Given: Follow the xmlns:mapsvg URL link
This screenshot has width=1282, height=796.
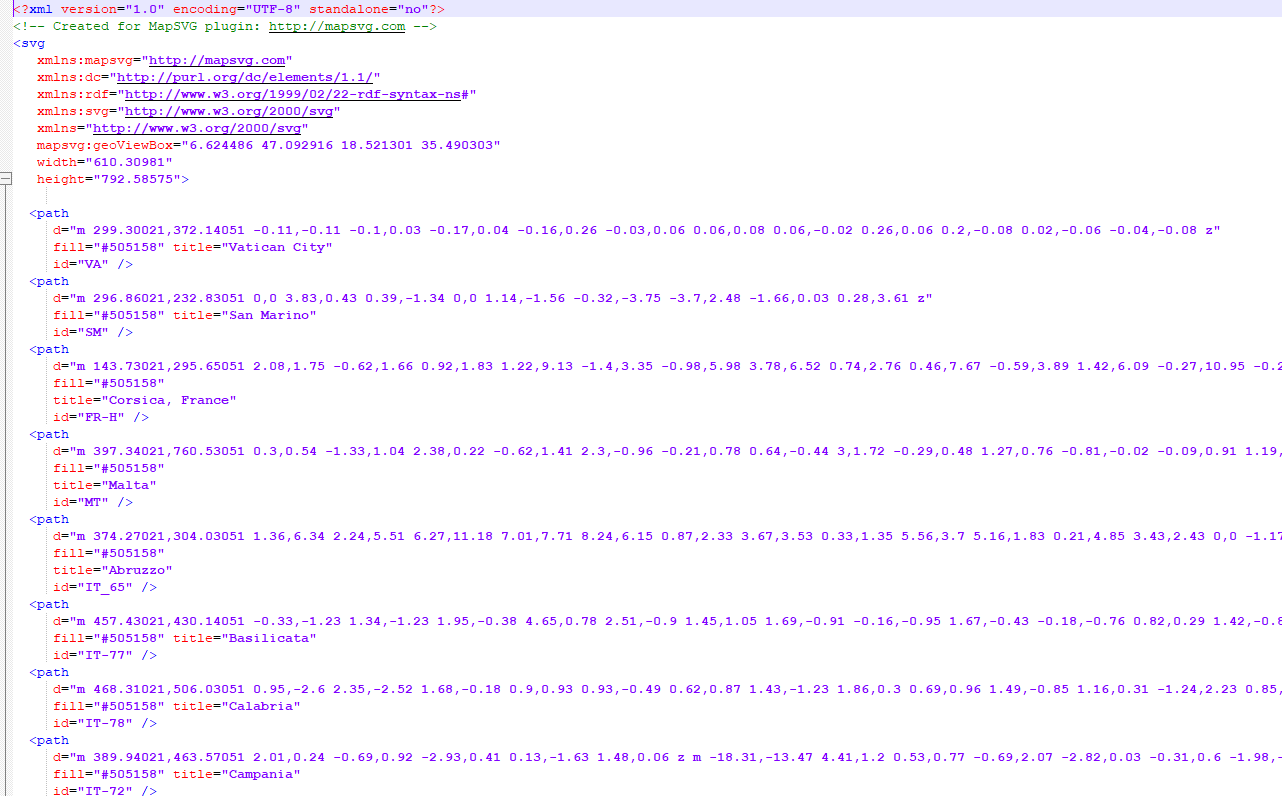Looking at the screenshot, I should point(217,60).
